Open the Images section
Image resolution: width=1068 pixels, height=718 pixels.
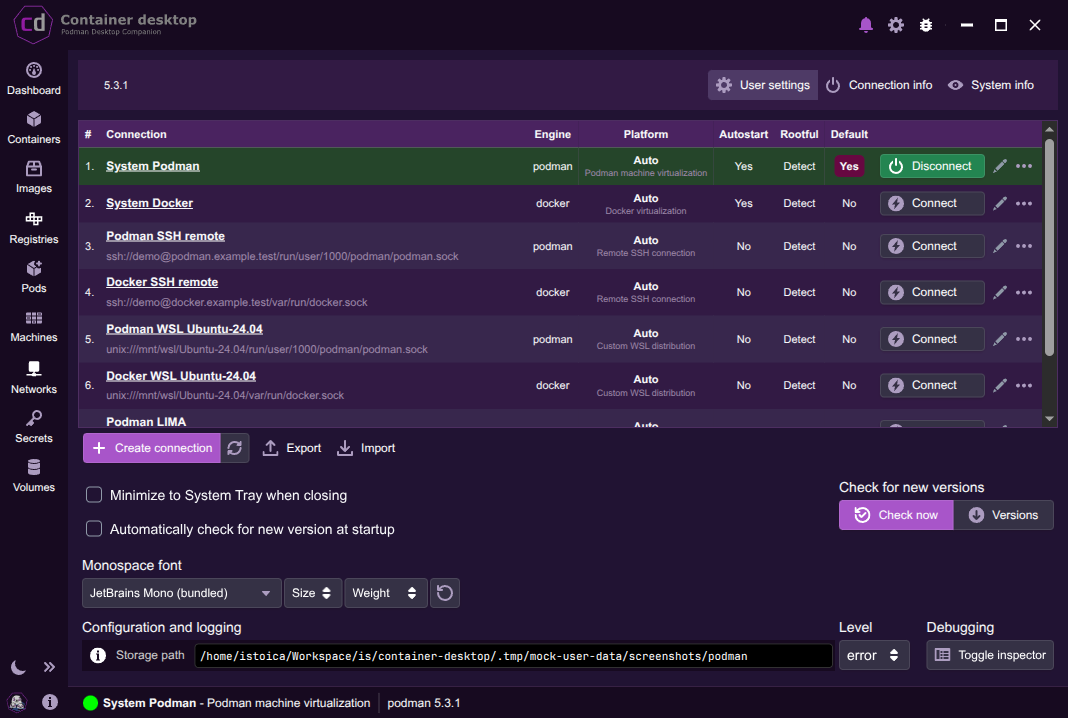[x=33, y=177]
